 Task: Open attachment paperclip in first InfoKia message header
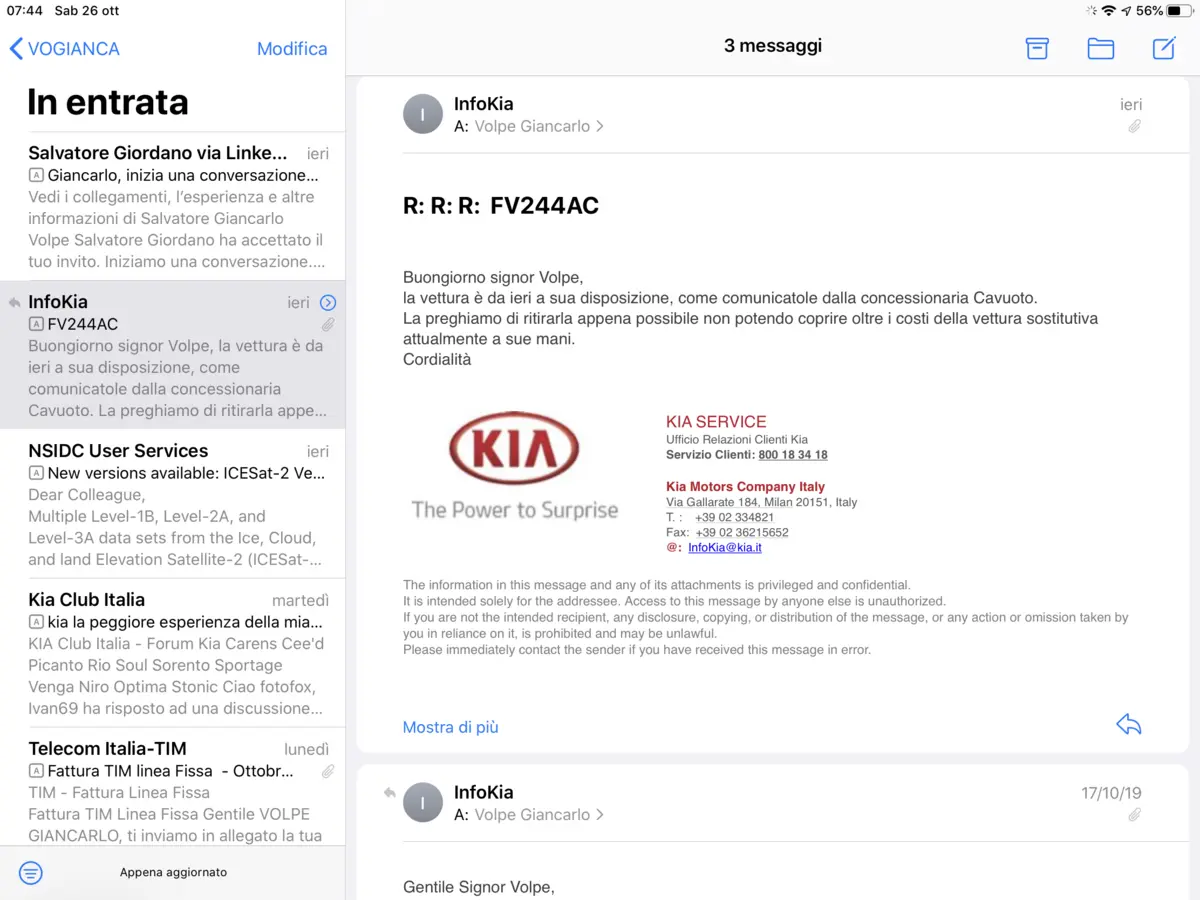pyautogui.click(x=1134, y=127)
